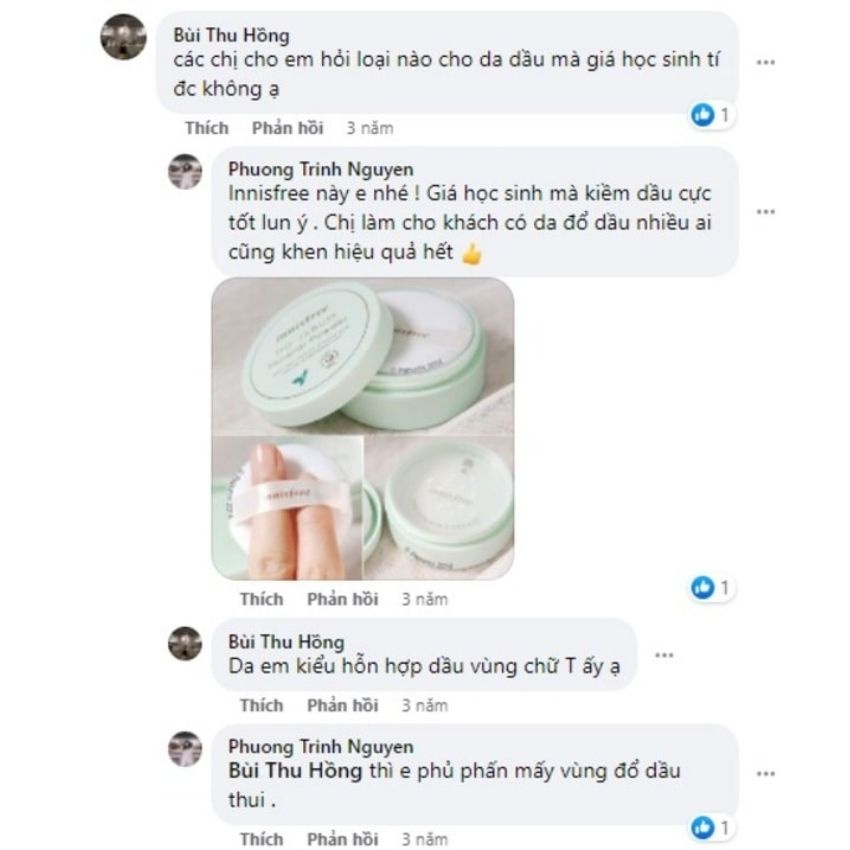Open Phuong Trinh Nguyen's profile name link
Image resolution: width=850 pixels, height=850 pixels.
(320, 168)
